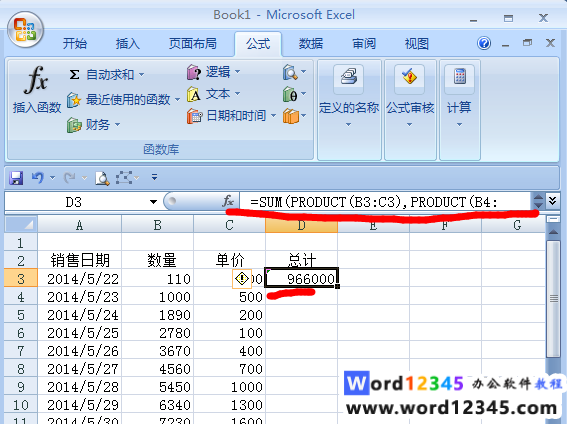Select the 公式 Formulas tab
The image size is (567, 424).
[x=258, y=44]
